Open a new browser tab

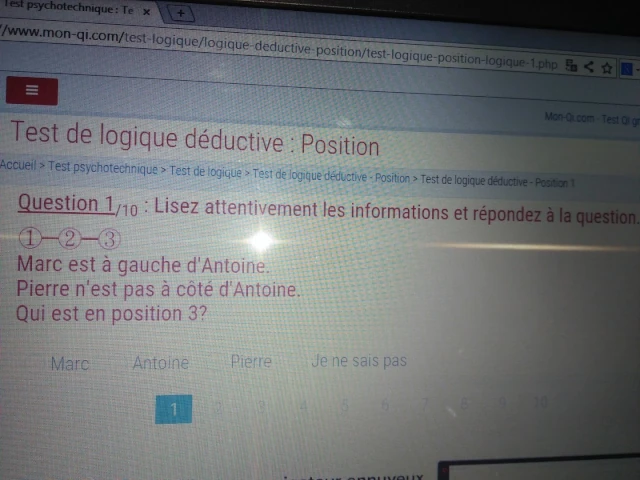pyautogui.click(x=180, y=13)
